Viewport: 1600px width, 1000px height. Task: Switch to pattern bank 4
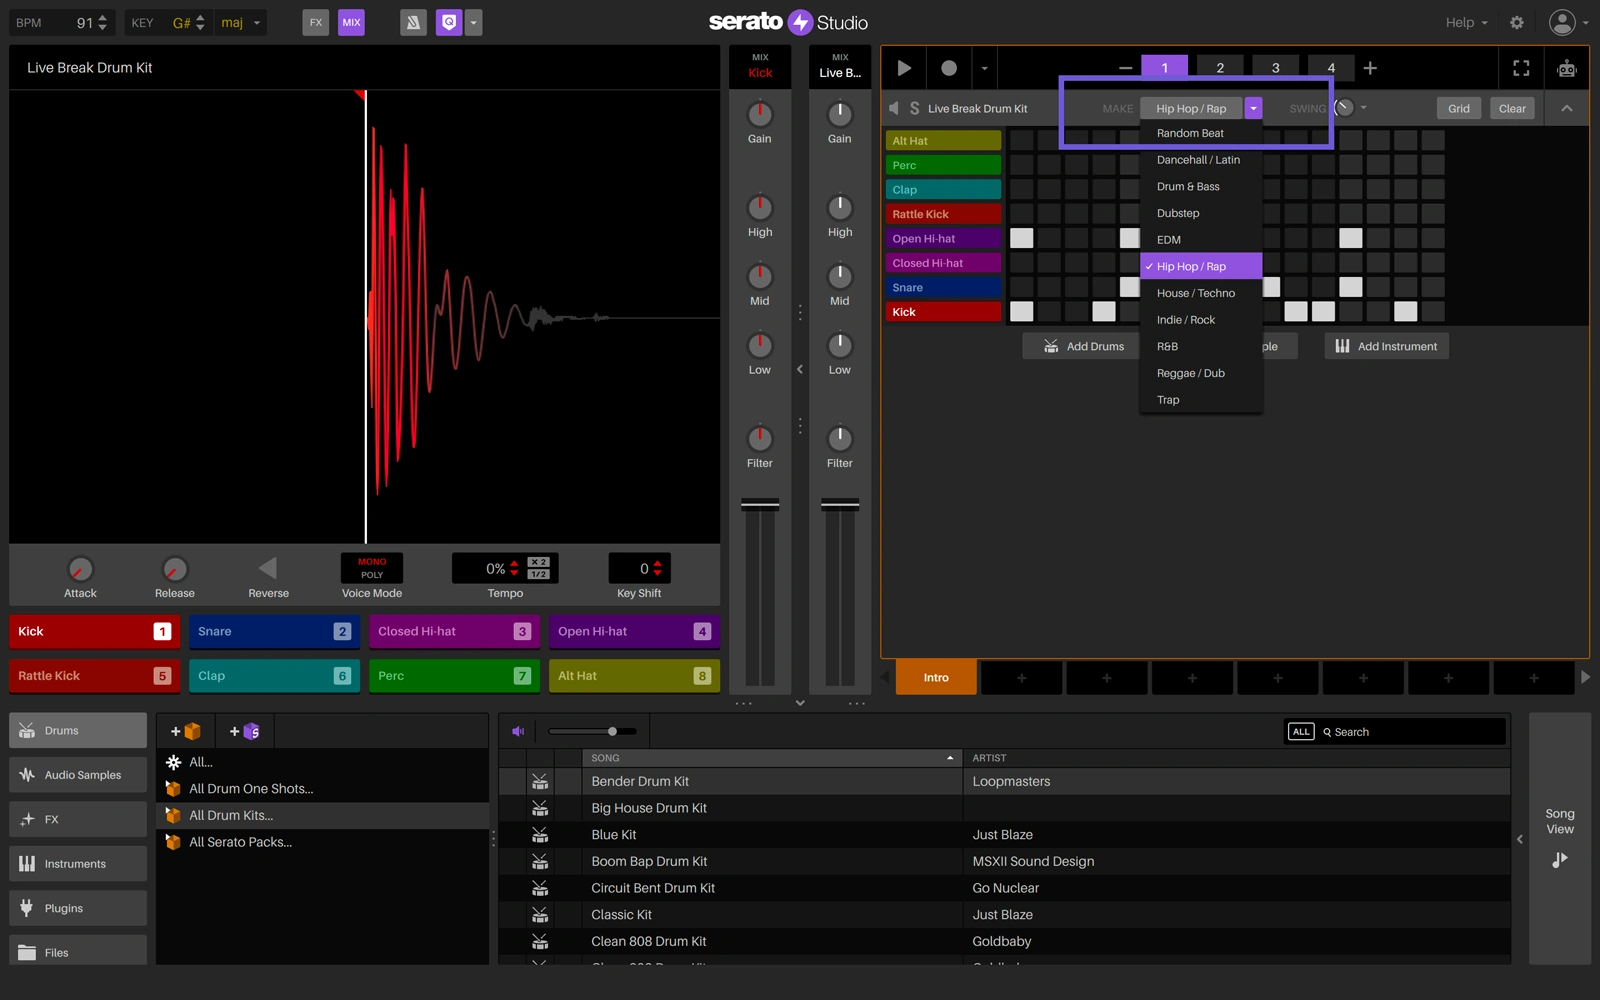tap(1331, 68)
